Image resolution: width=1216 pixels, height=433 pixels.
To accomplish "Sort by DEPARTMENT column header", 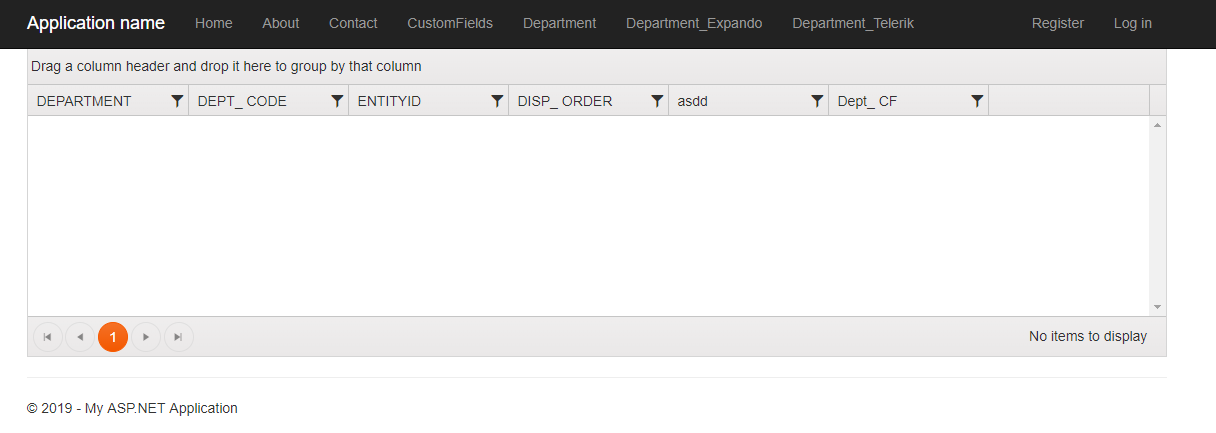I will pyautogui.click(x=84, y=101).
